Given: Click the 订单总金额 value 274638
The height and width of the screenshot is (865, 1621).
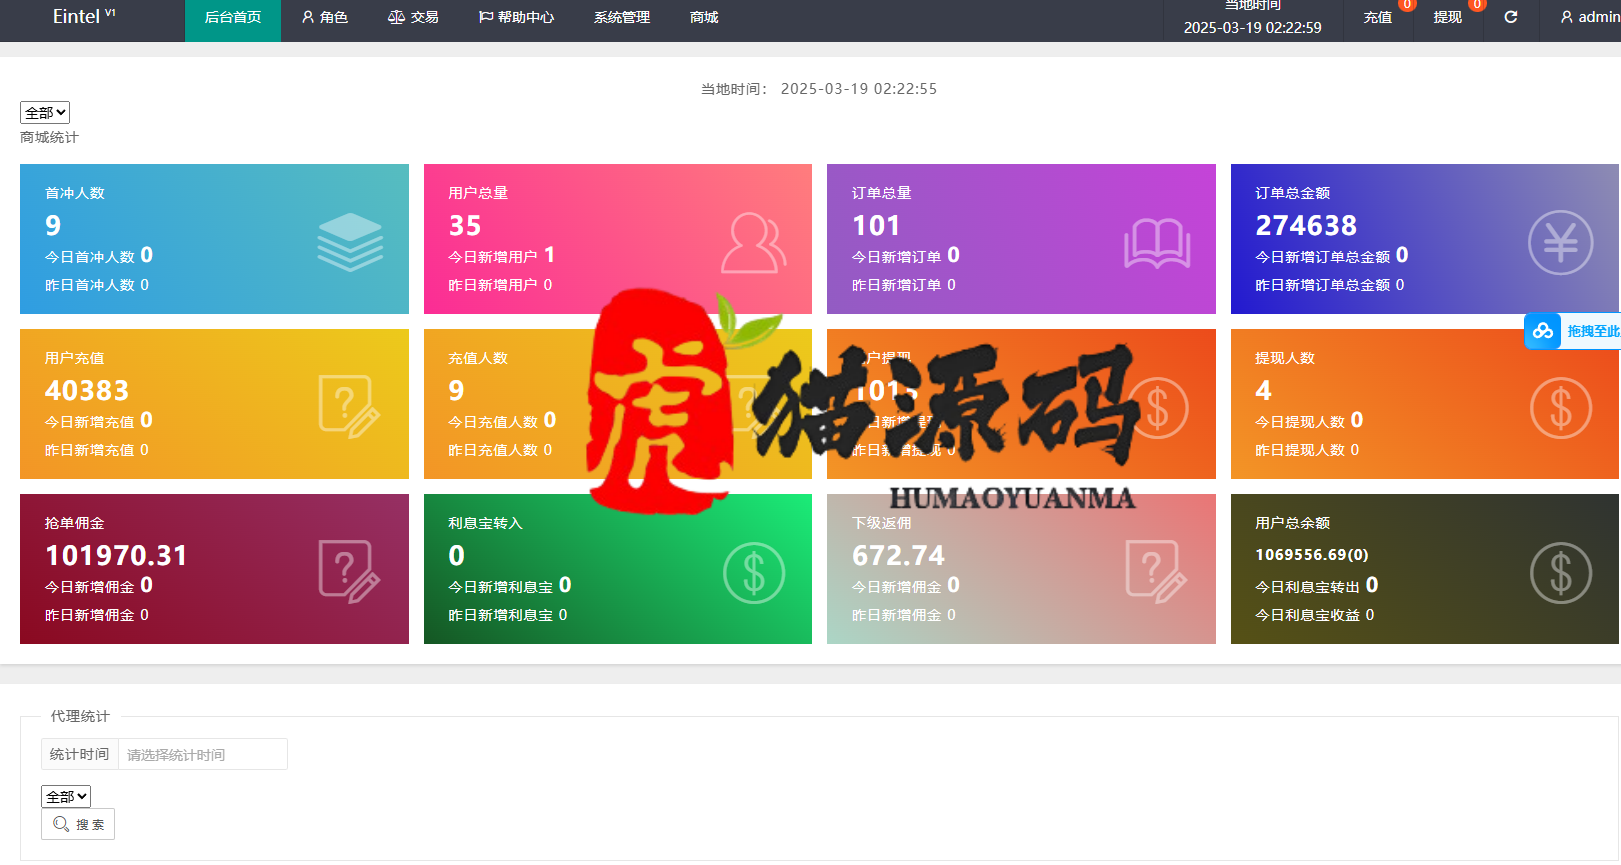Looking at the screenshot, I should click(x=1306, y=226).
